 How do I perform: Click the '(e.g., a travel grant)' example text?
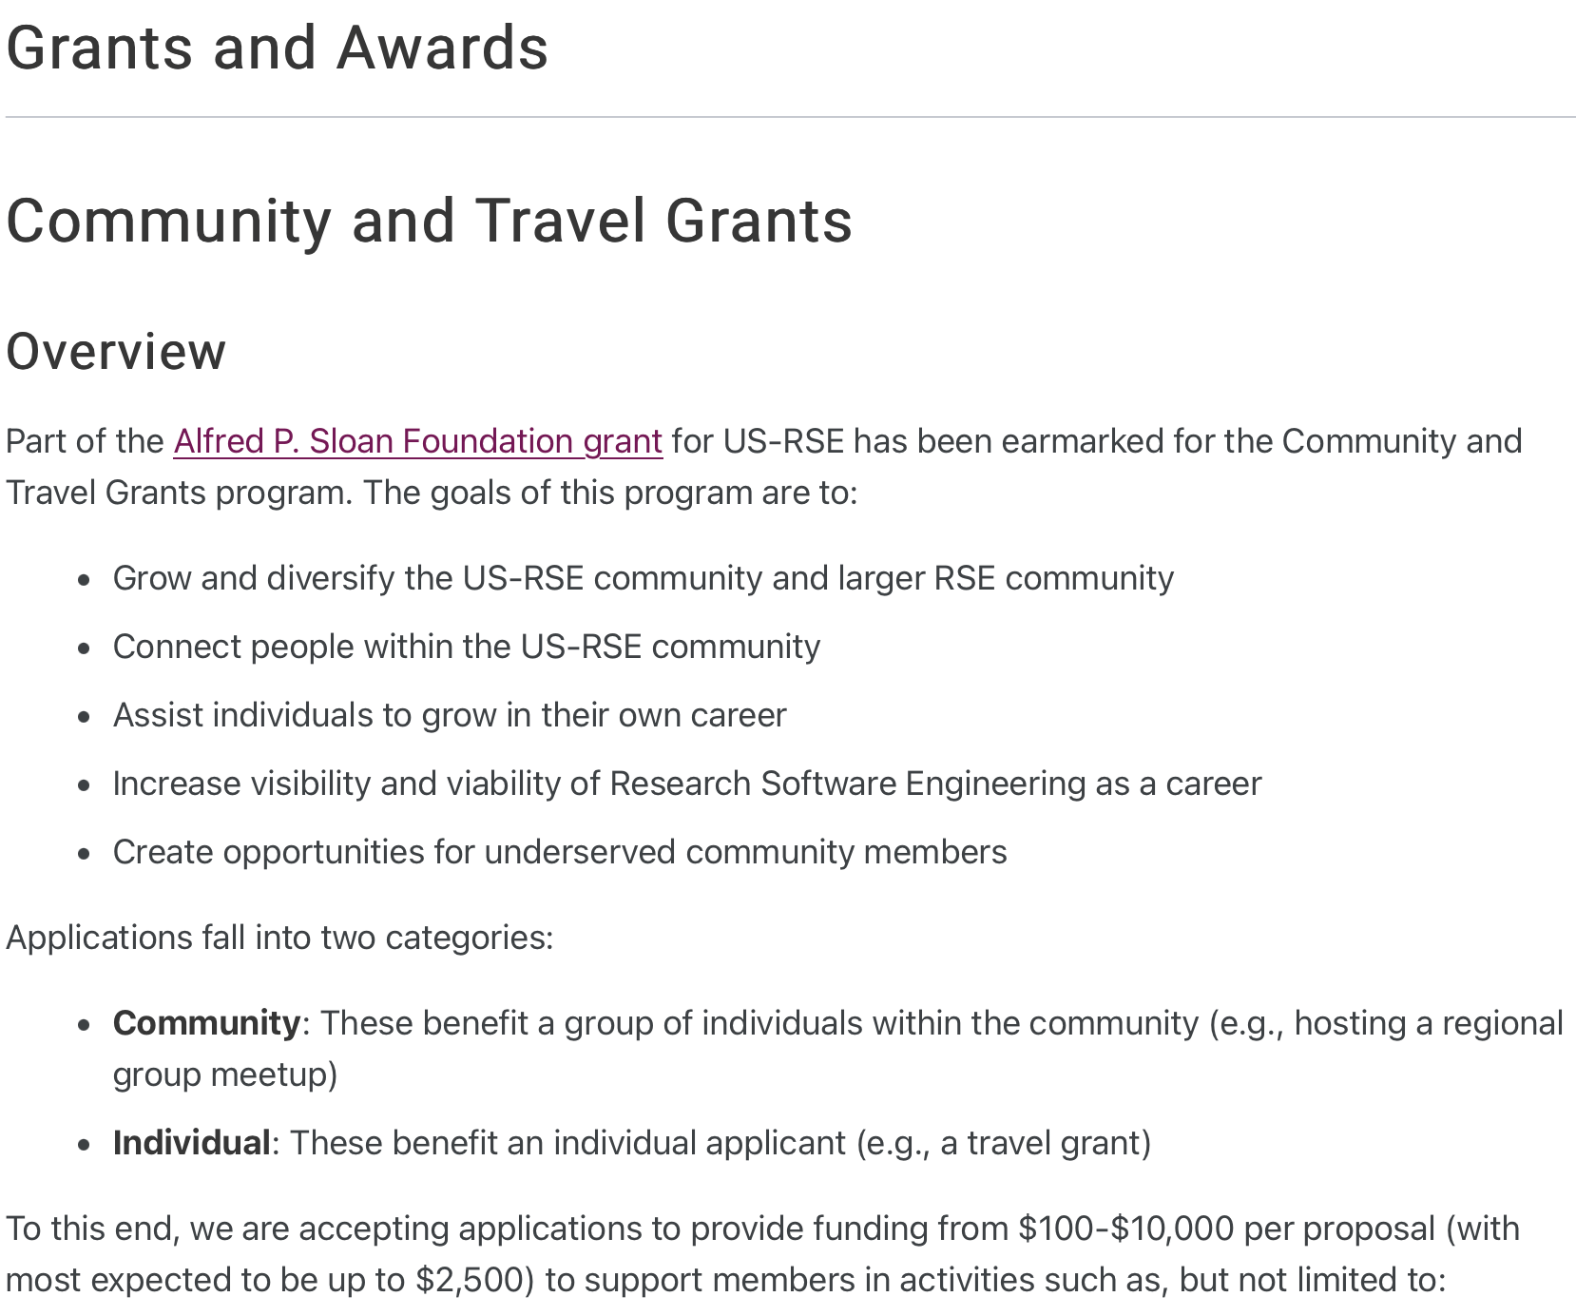coord(1003,1143)
